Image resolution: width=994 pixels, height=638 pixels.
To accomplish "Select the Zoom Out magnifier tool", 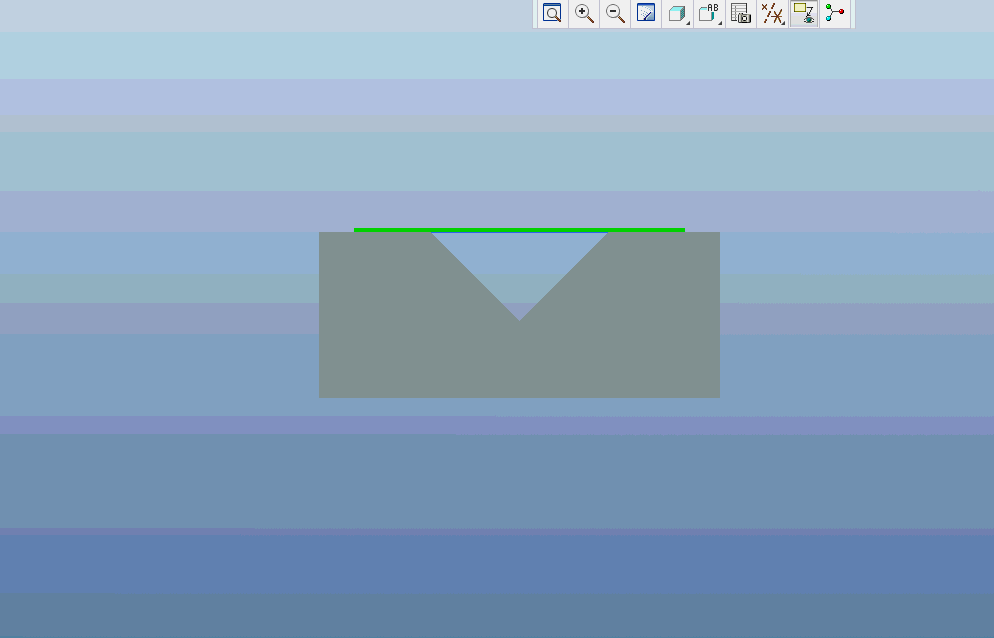I will click(615, 13).
